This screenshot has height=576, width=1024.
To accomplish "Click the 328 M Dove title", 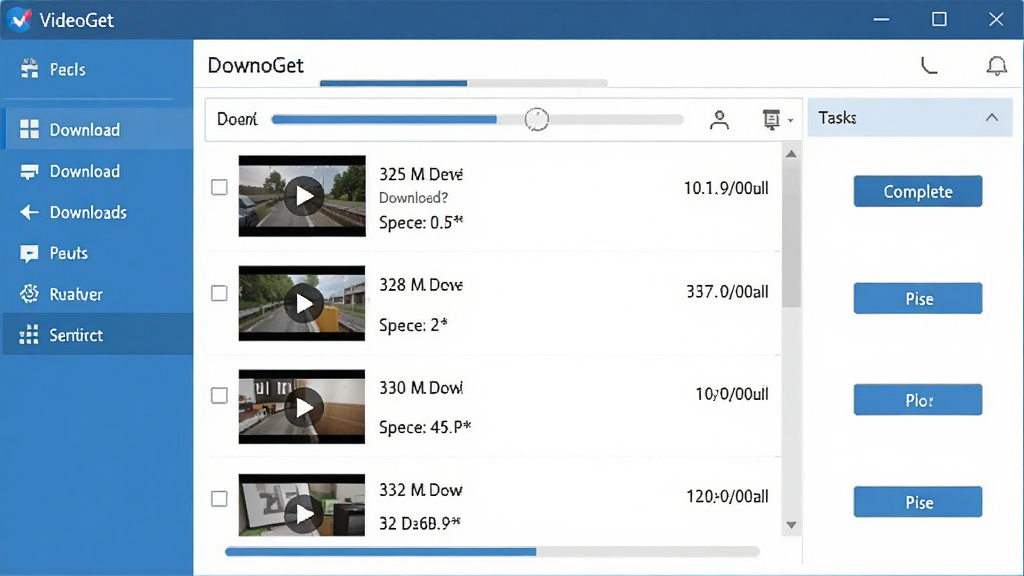I will pyautogui.click(x=421, y=285).
